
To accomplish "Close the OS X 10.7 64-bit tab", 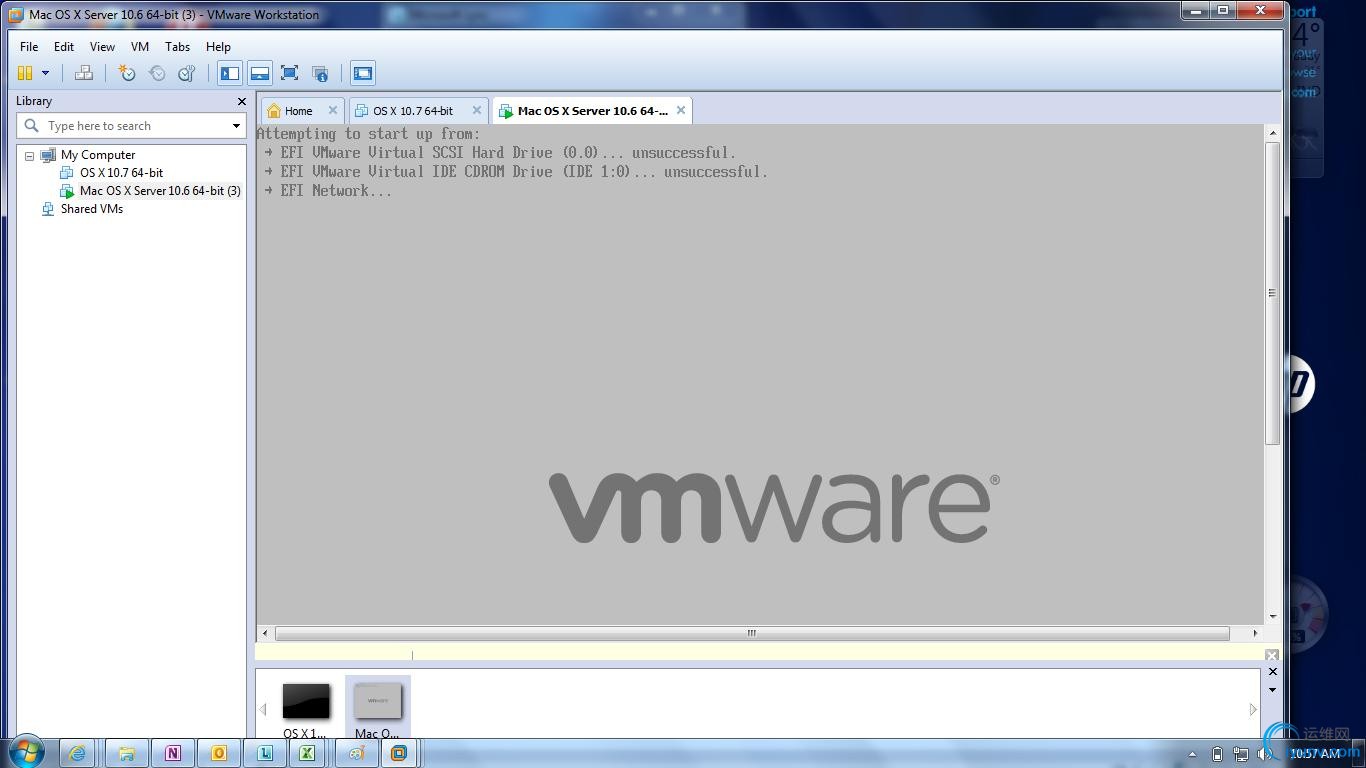I will [477, 110].
